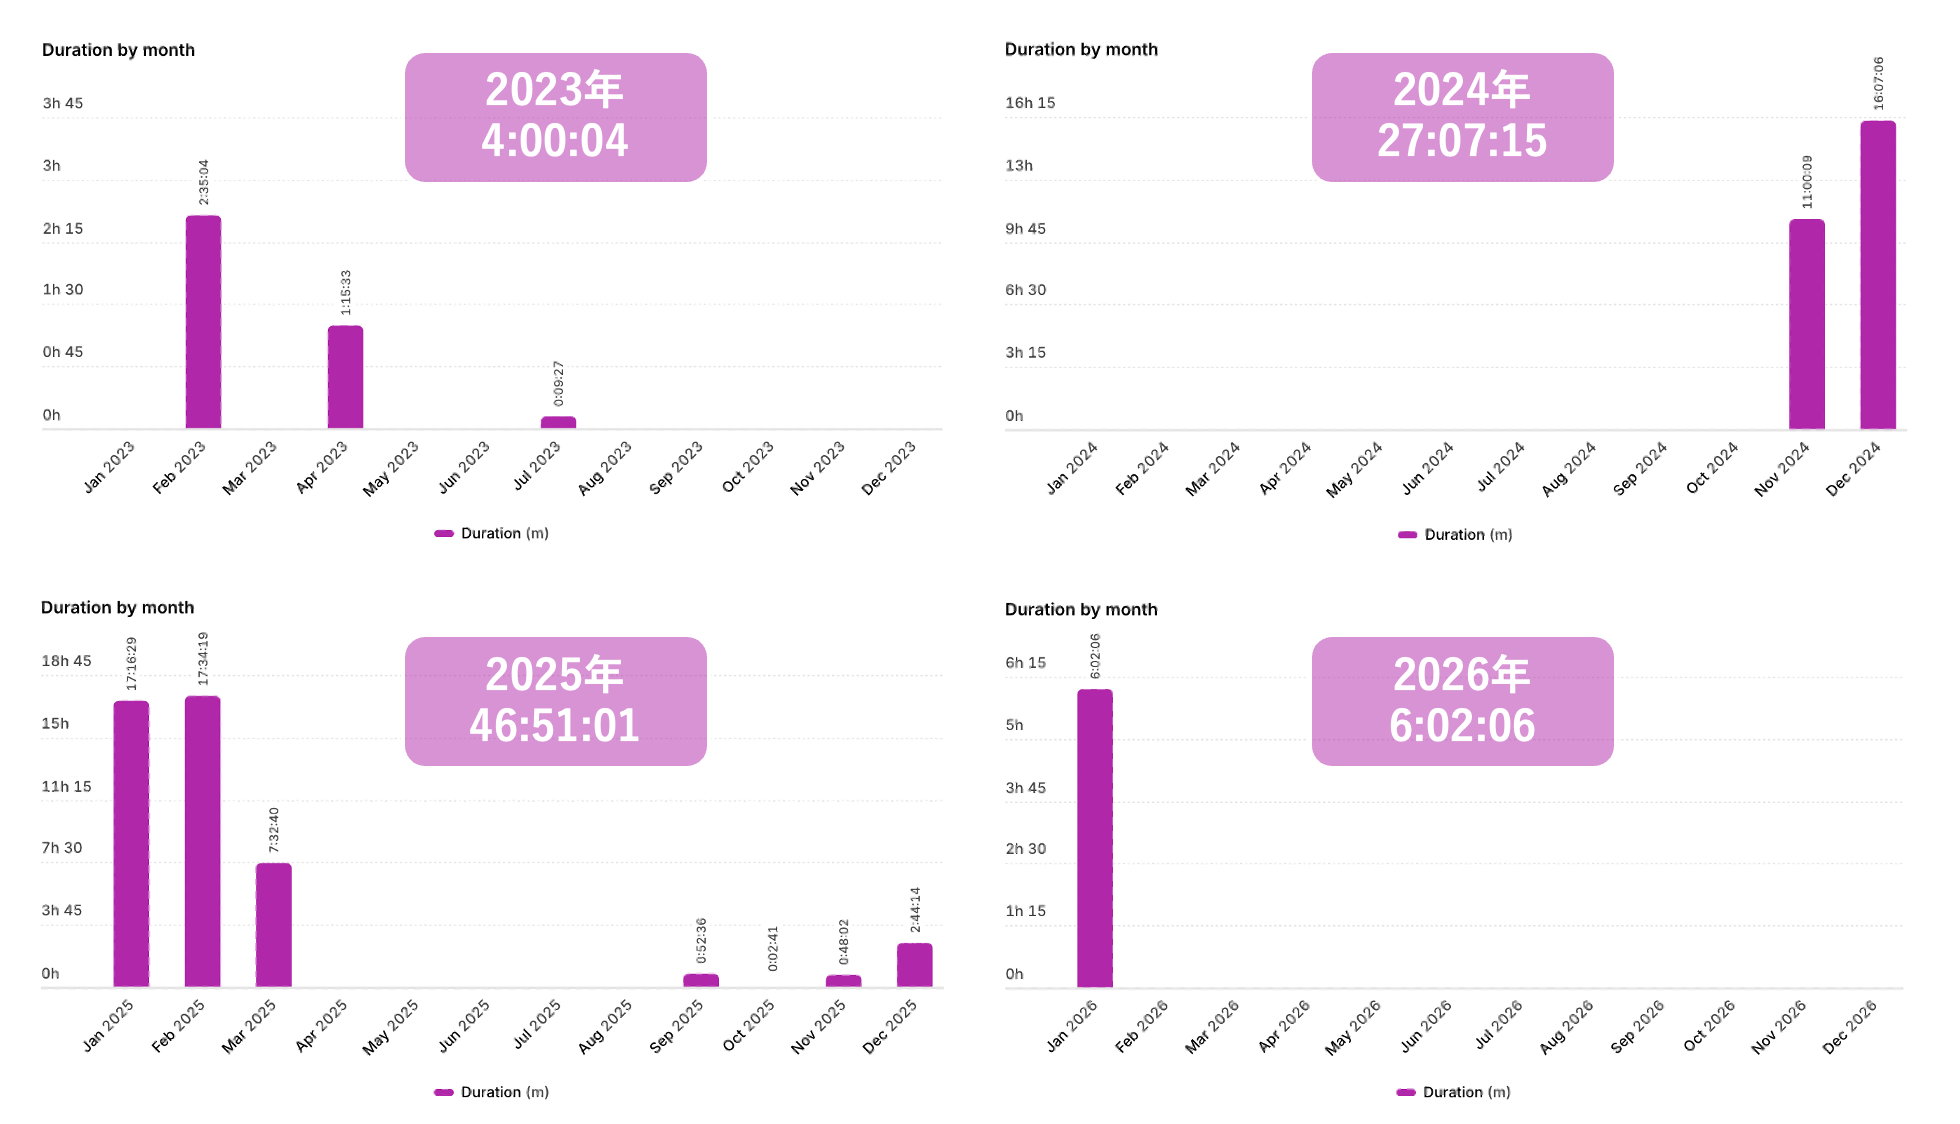Click the 2025年 46:51:01 total badge

tap(555, 701)
